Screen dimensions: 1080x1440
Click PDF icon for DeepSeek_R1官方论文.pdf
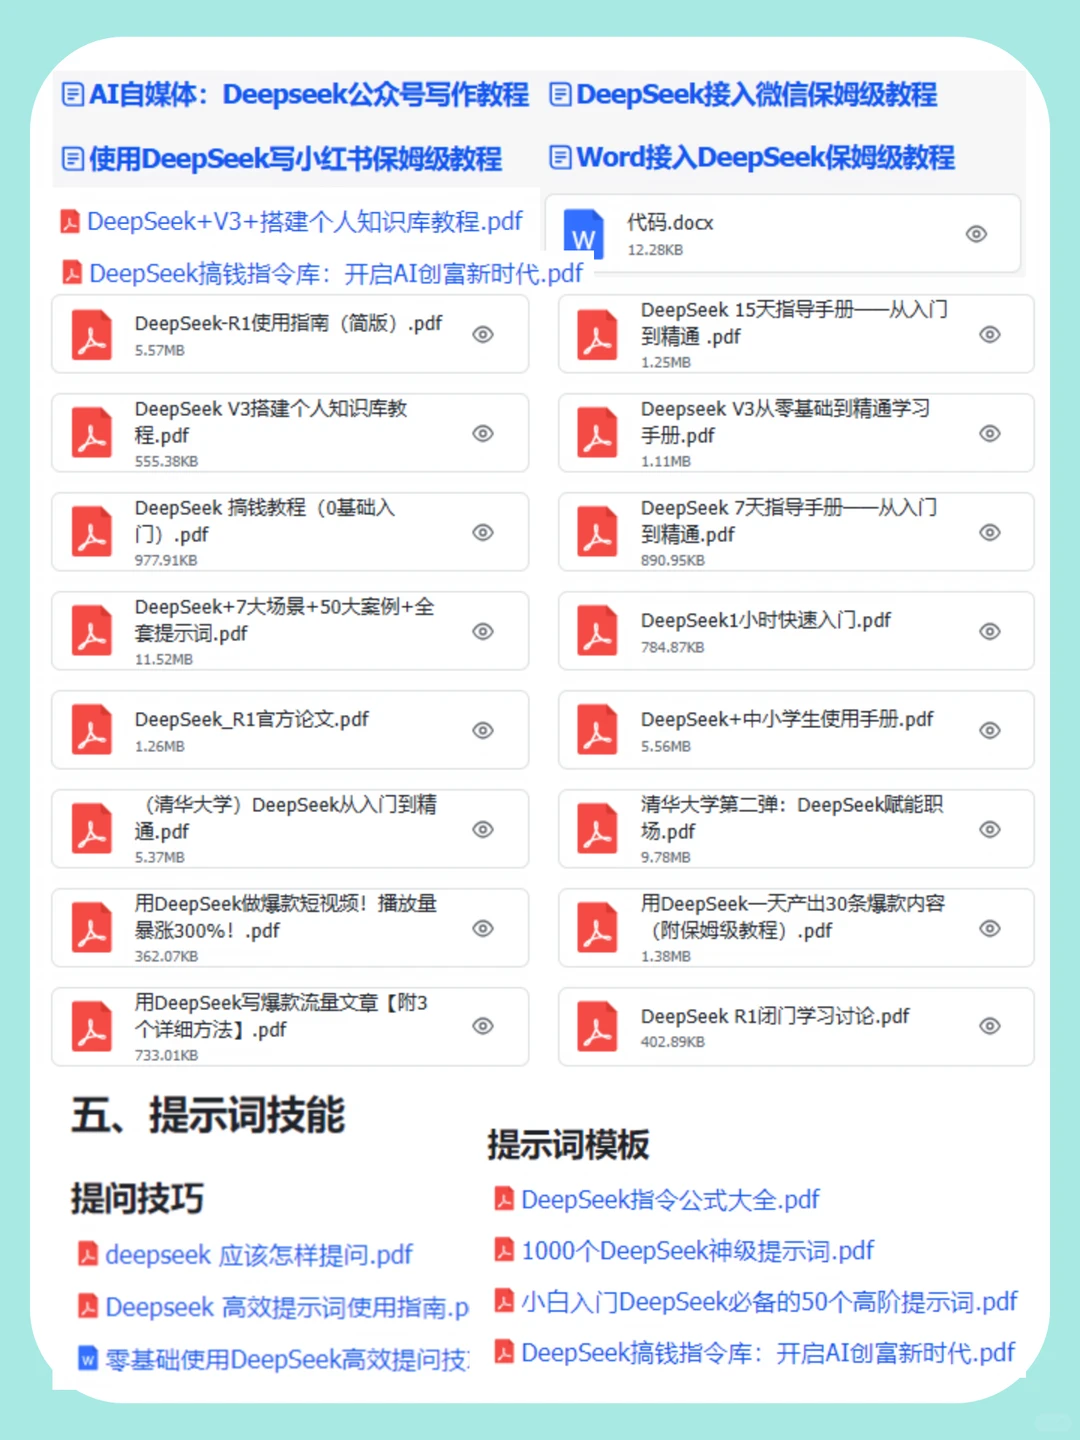pos(92,730)
